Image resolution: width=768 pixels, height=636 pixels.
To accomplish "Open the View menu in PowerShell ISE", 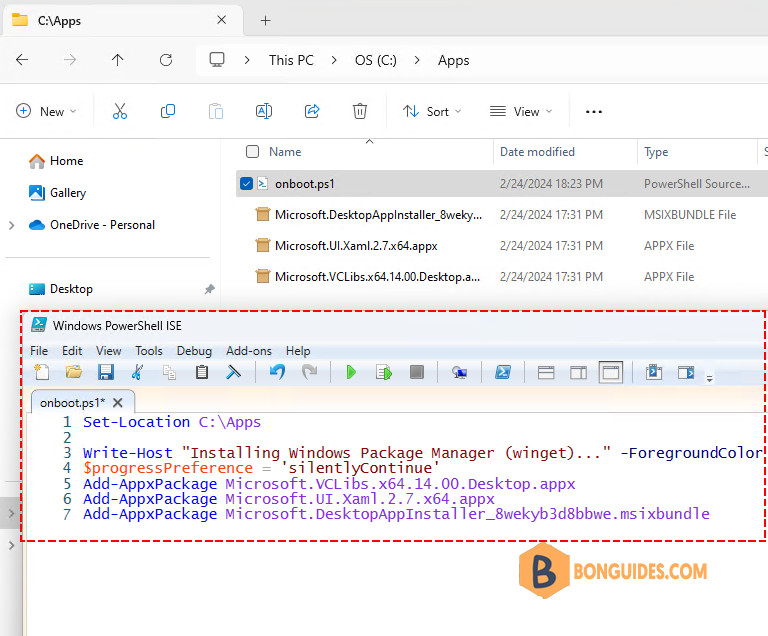I will click(x=108, y=351).
